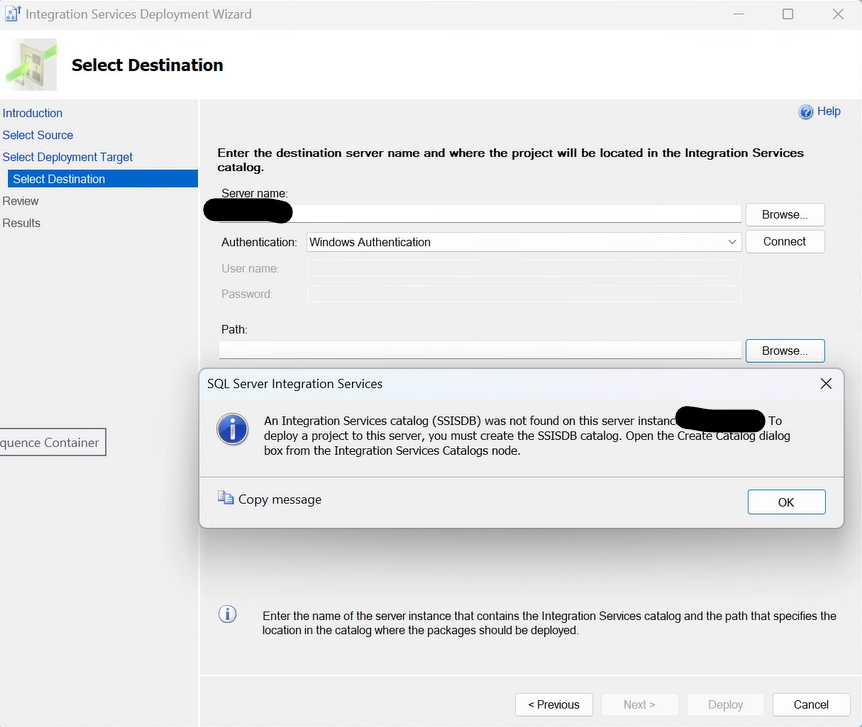
Task: Close the Deployment Wizard window
Action: click(838, 14)
